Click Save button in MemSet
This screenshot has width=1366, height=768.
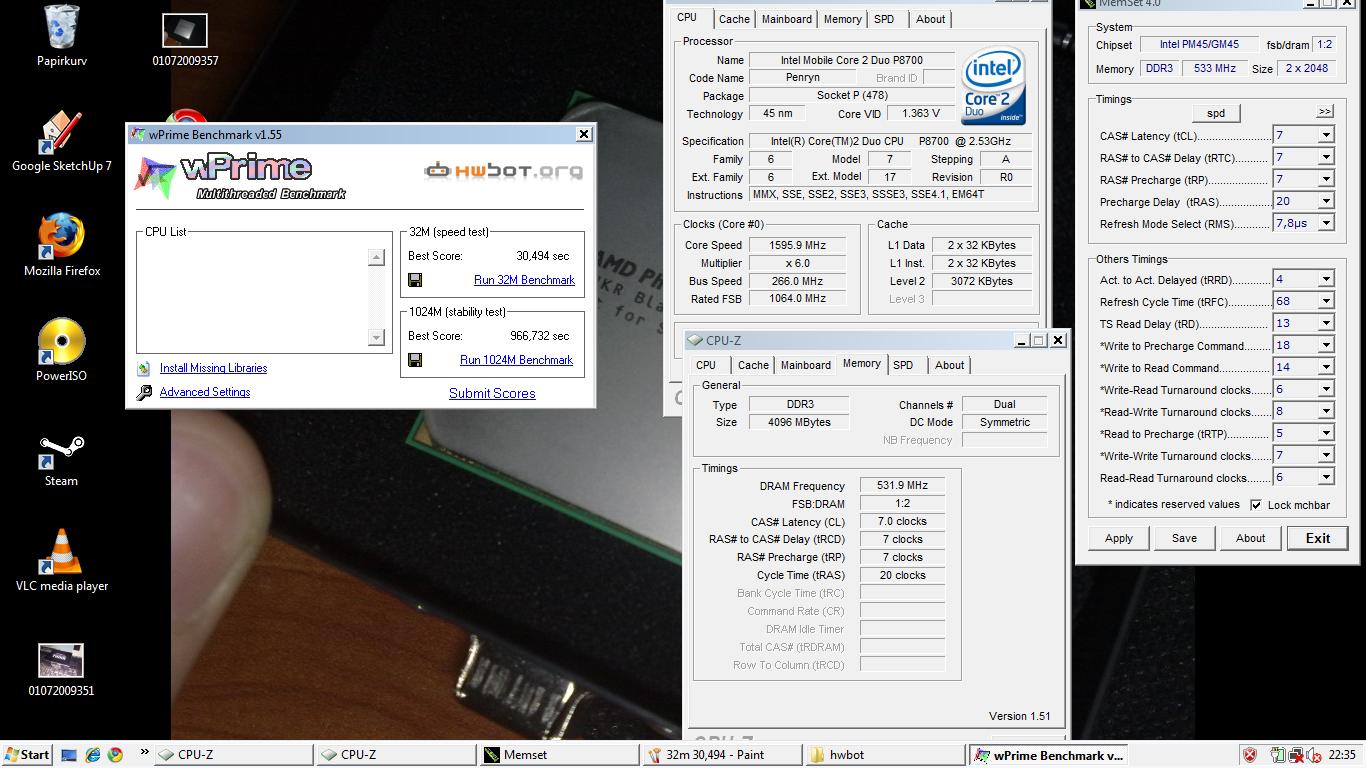tap(1184, 538)
